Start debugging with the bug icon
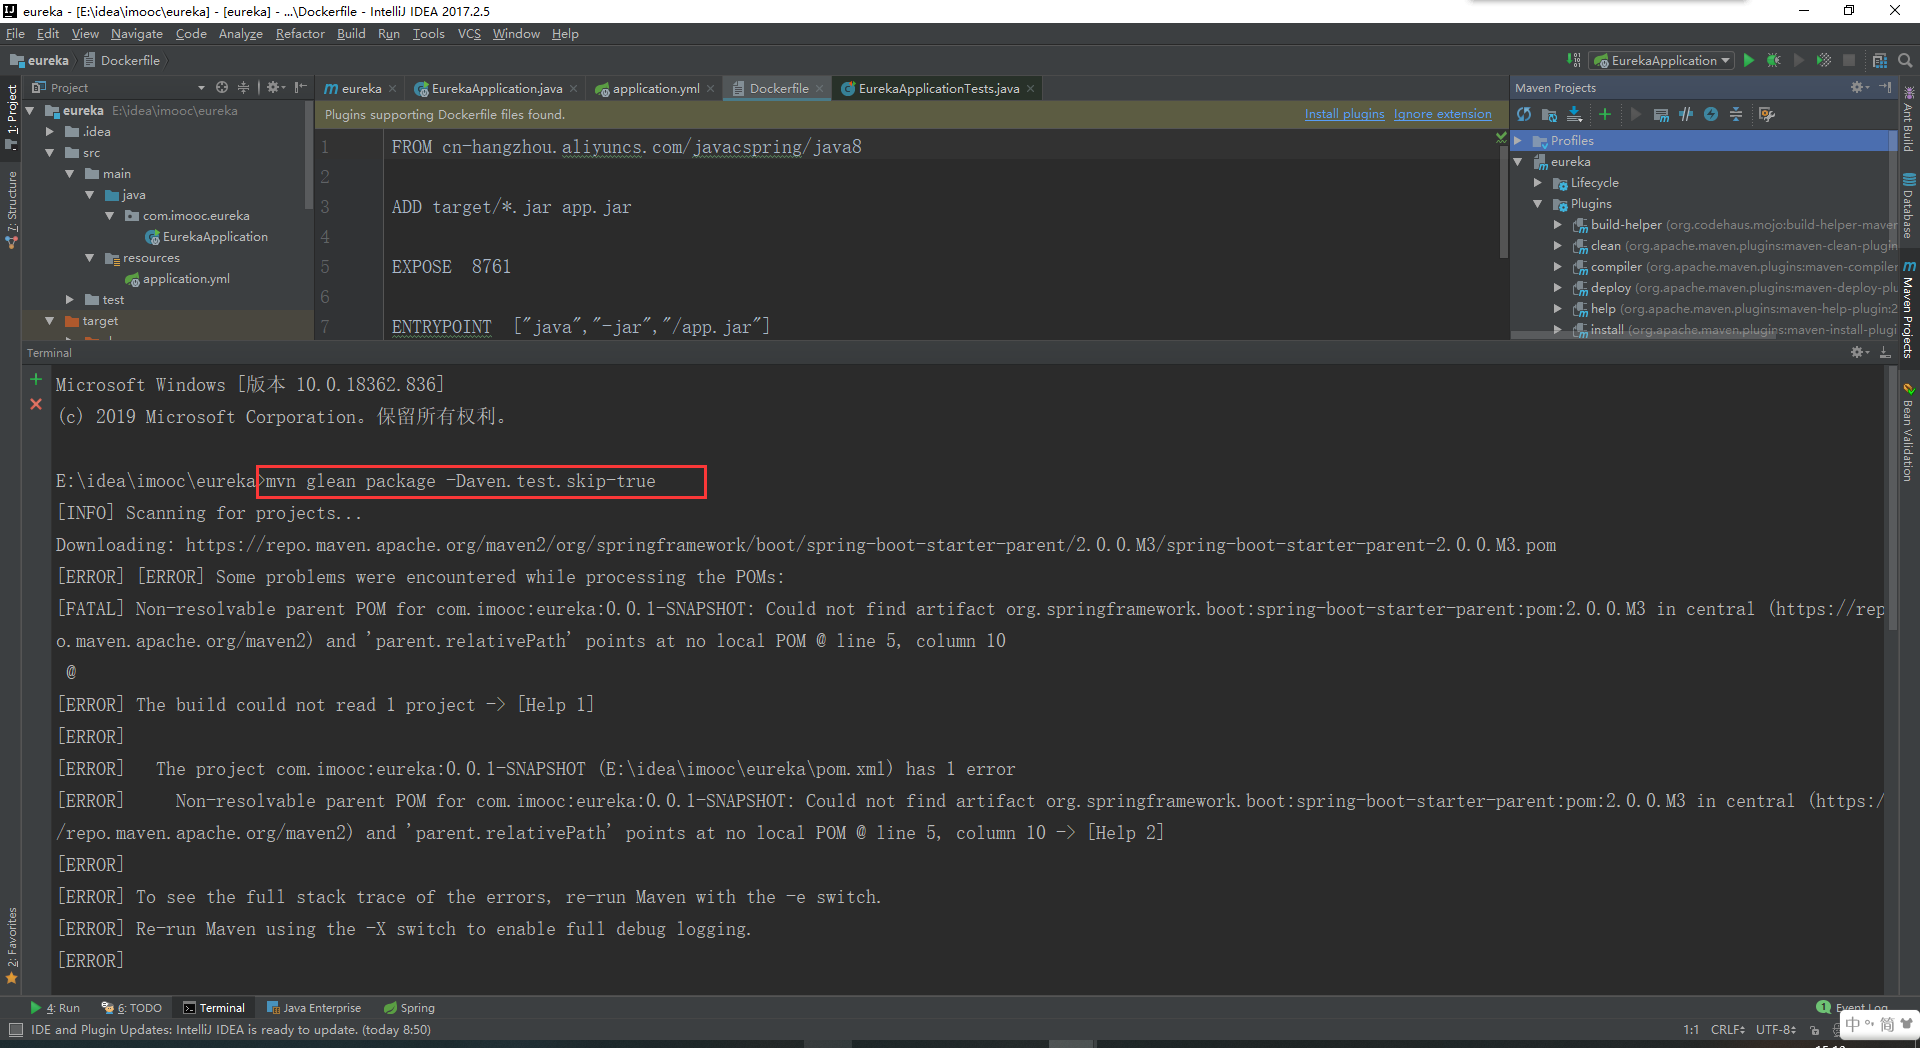 point(1774,60)
